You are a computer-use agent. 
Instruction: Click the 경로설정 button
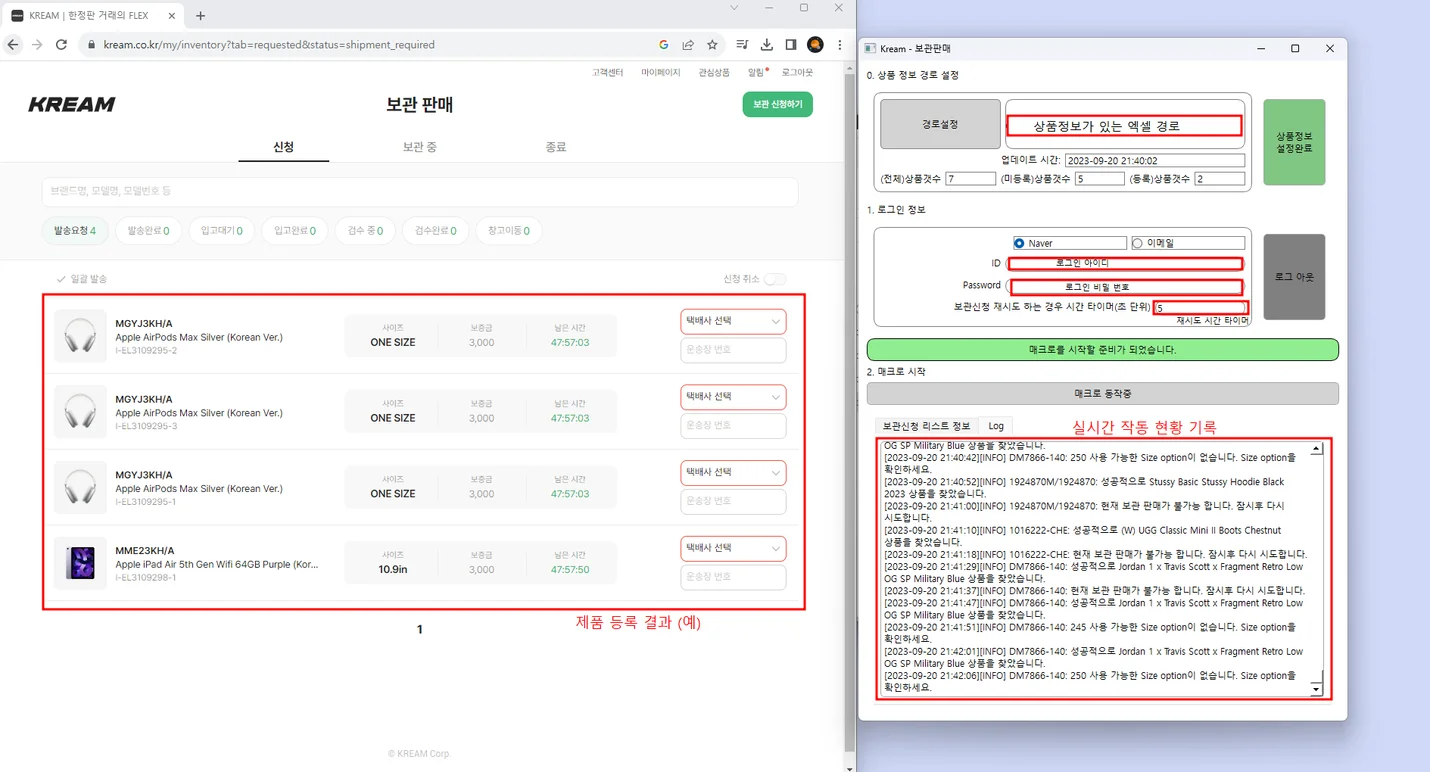coord(940,124)
